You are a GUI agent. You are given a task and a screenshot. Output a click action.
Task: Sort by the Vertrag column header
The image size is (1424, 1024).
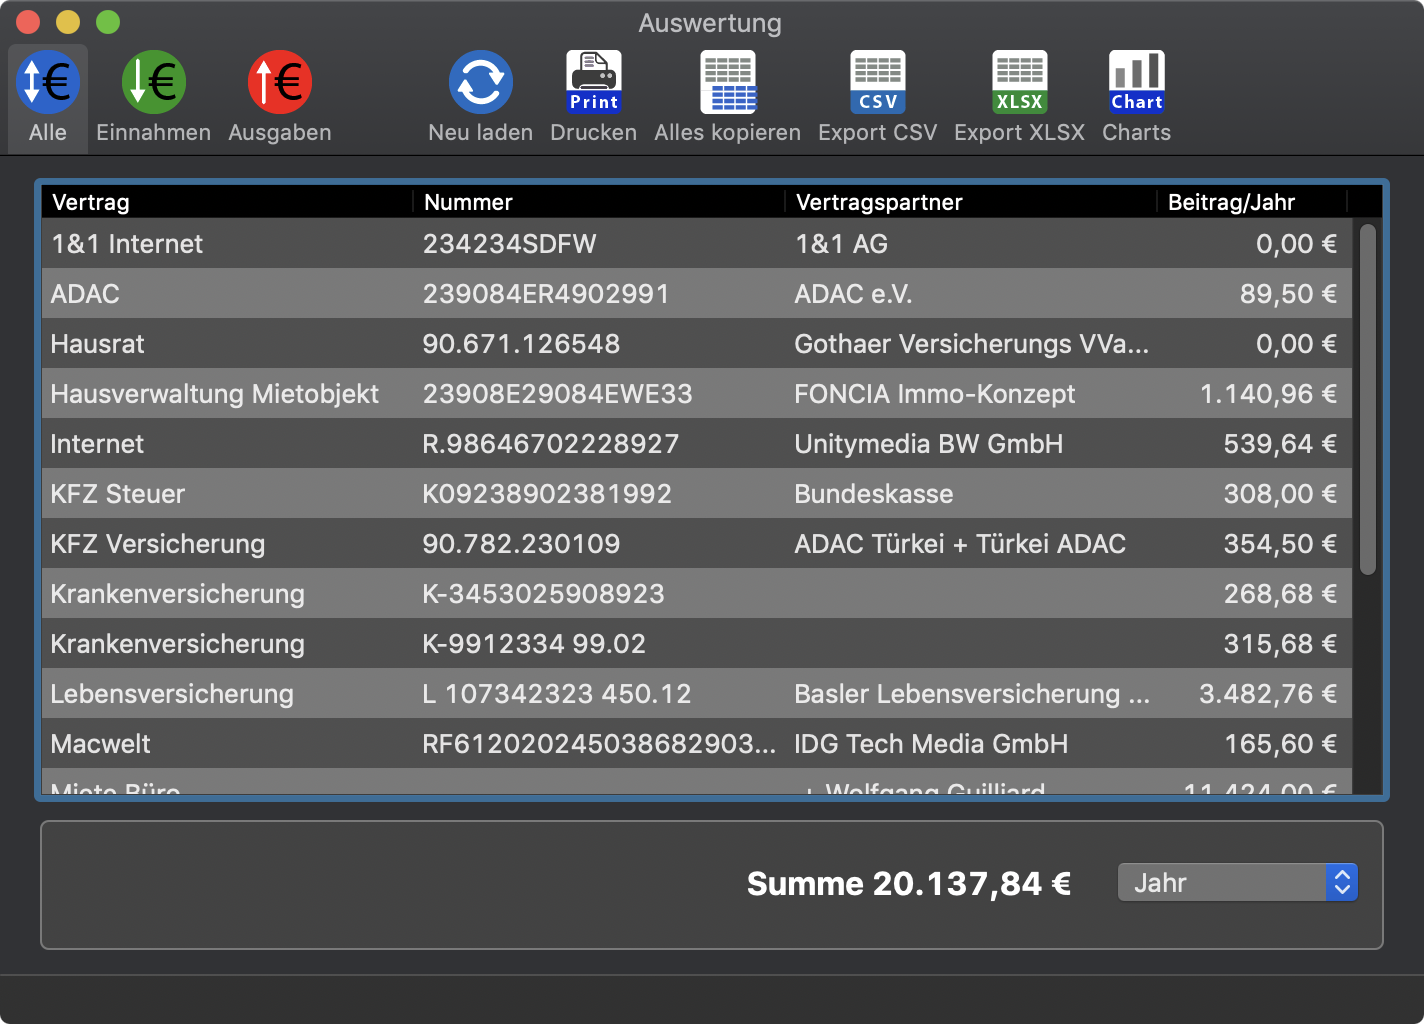point(227,202)
